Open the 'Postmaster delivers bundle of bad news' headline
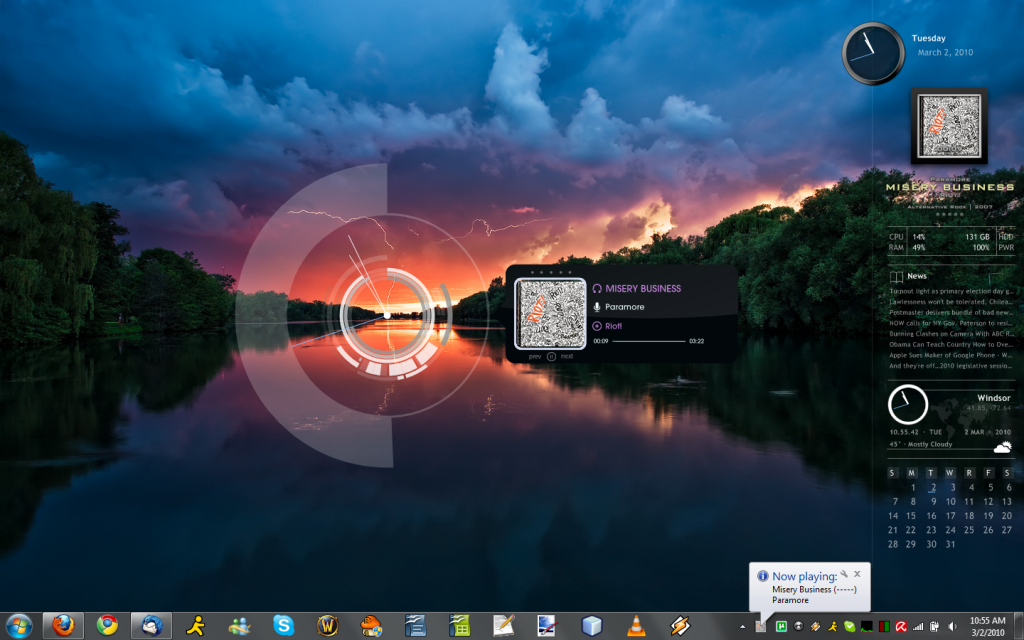 click(x=952, y=312)
